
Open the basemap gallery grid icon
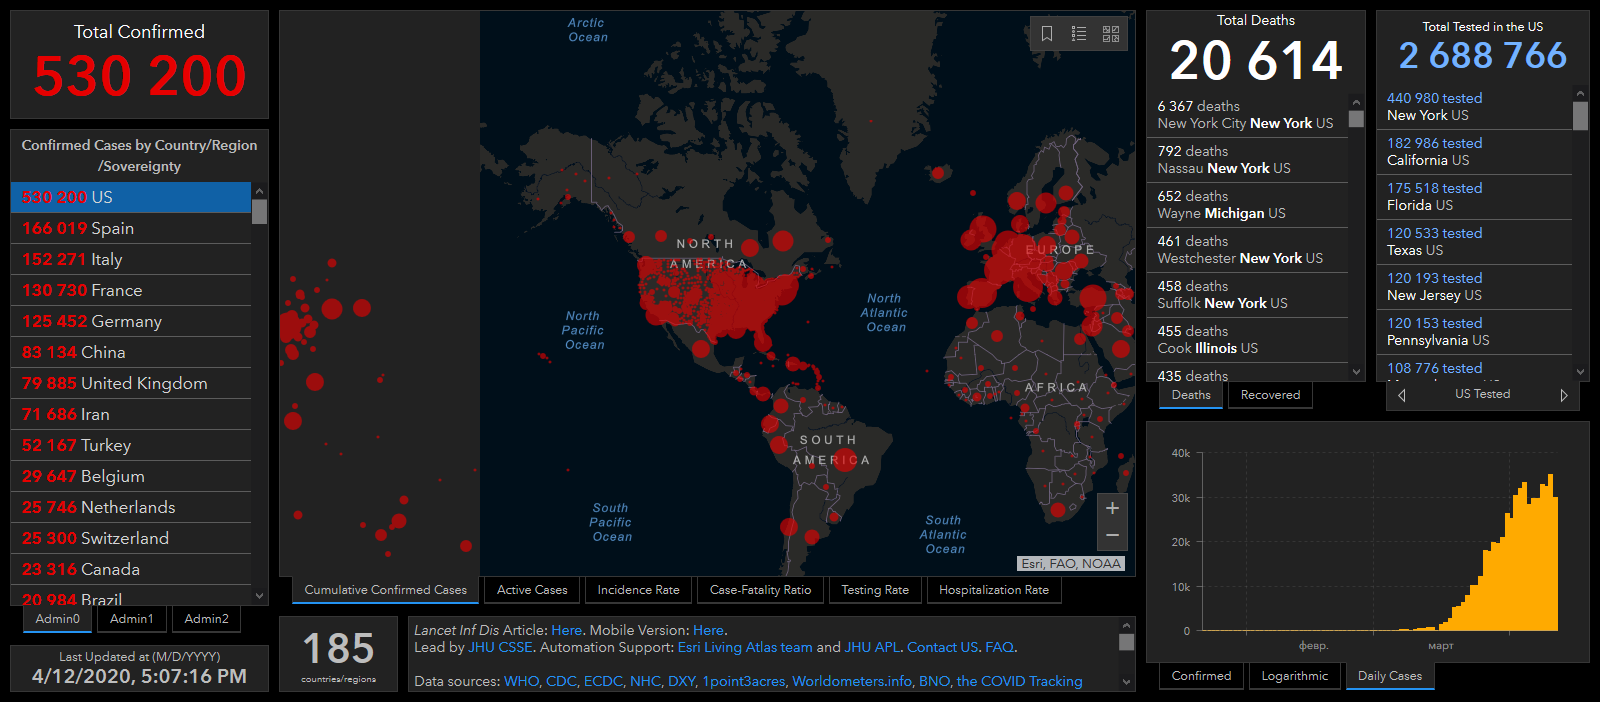pos(1111,34)
